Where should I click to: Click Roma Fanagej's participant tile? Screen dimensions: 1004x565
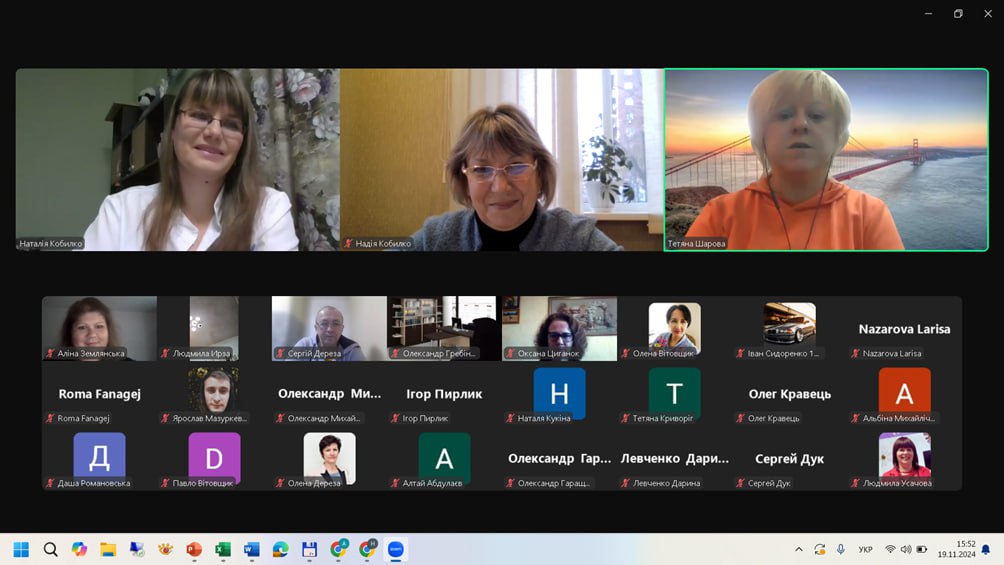[x=99, y=393]
